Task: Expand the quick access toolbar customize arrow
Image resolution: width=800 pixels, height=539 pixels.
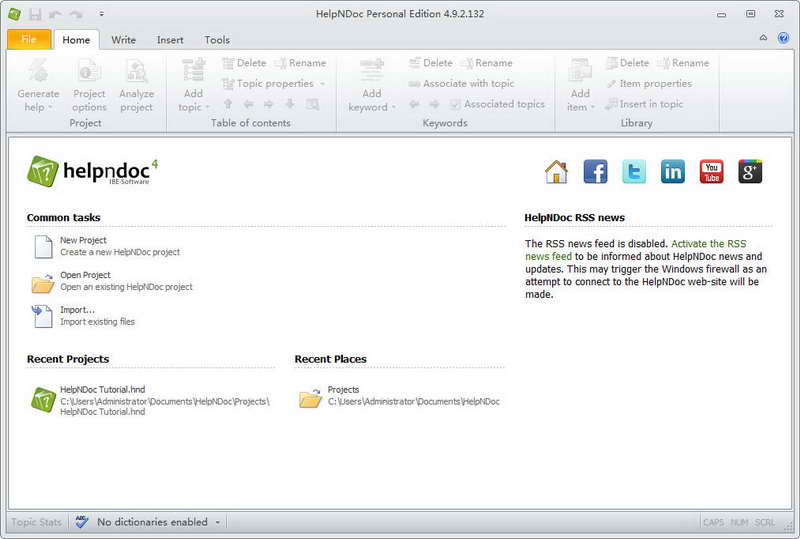Action: 102,14
